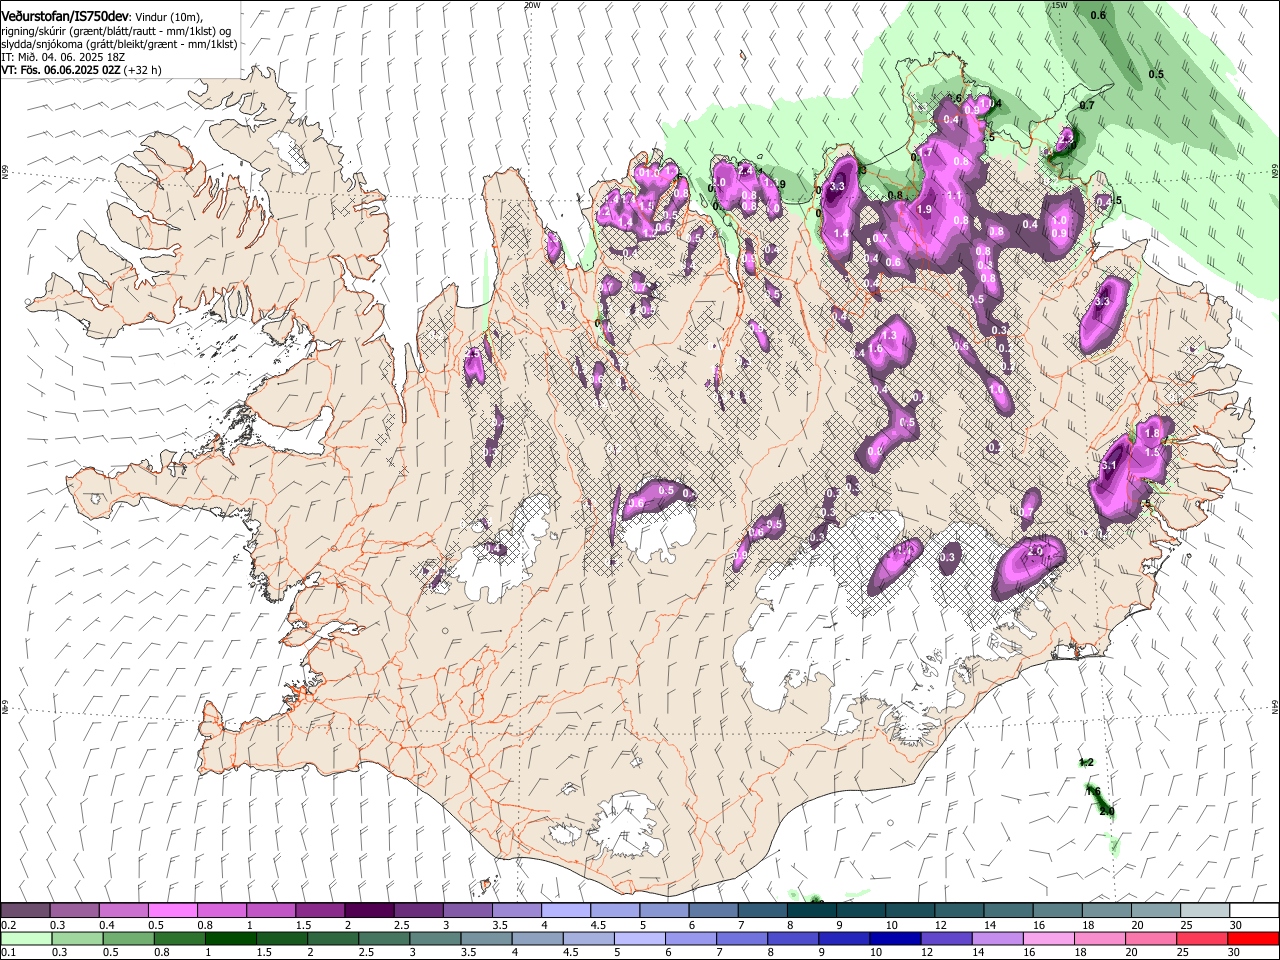The height and width of the screenshot is (960, 1280).
Task: Click the lower legend swatch between 14 and 16
Action: pos(998,938)
